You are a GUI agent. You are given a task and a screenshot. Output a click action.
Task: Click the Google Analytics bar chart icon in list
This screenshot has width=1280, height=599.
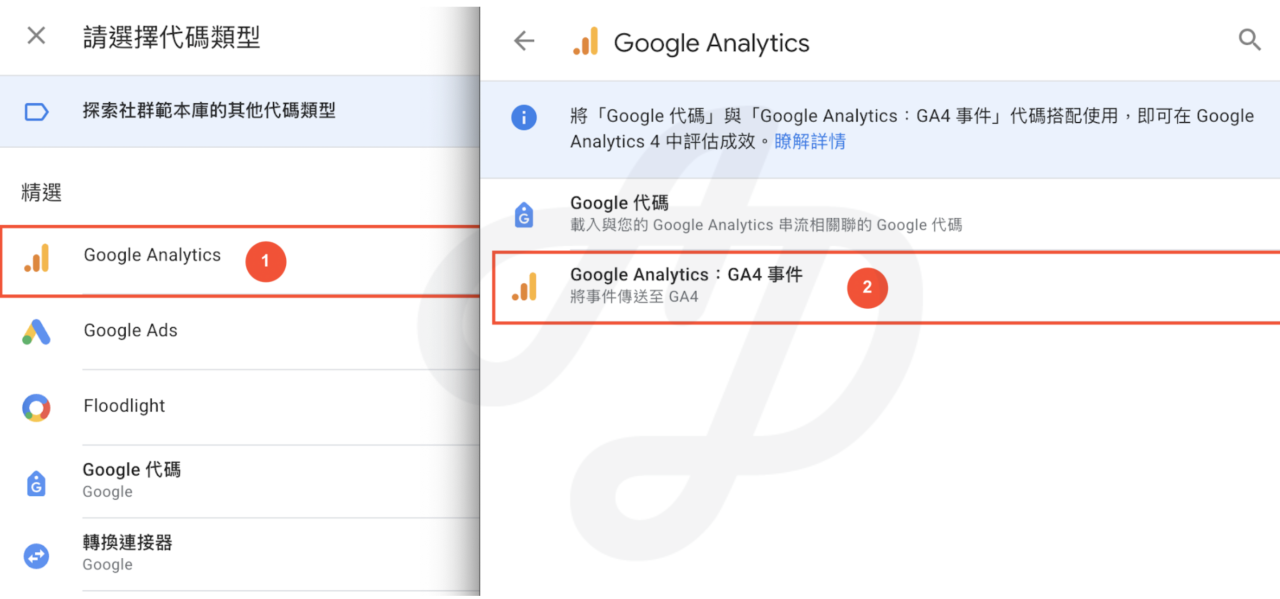(36, 258)
